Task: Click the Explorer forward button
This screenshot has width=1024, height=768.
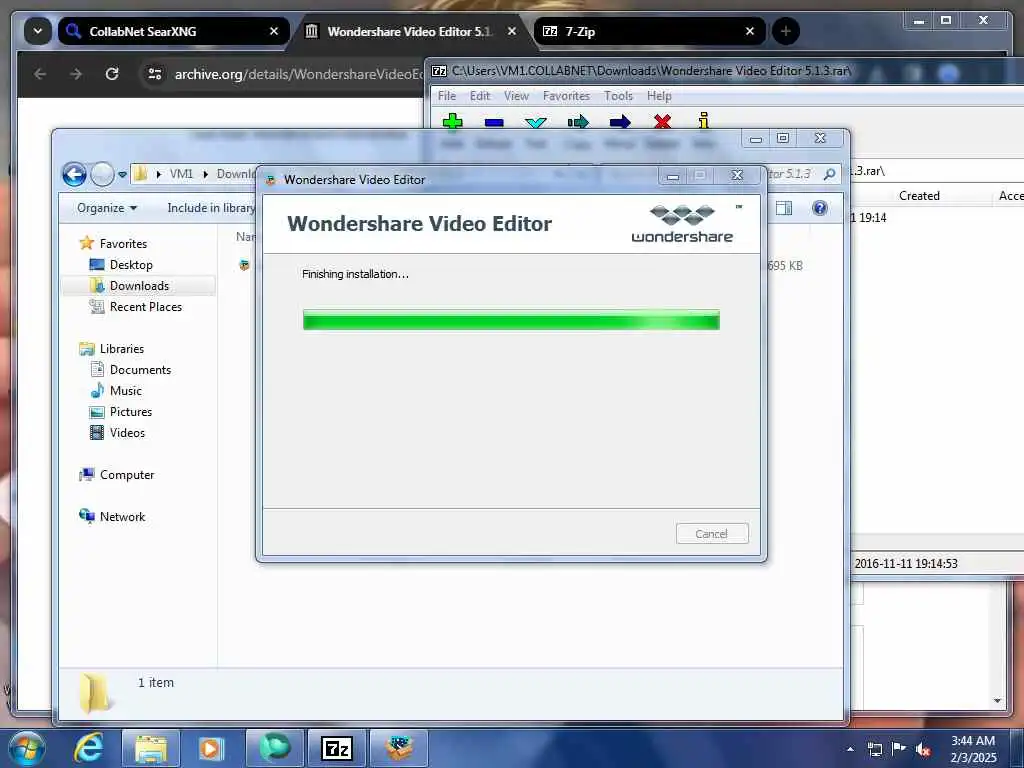Action: point(102,174)
